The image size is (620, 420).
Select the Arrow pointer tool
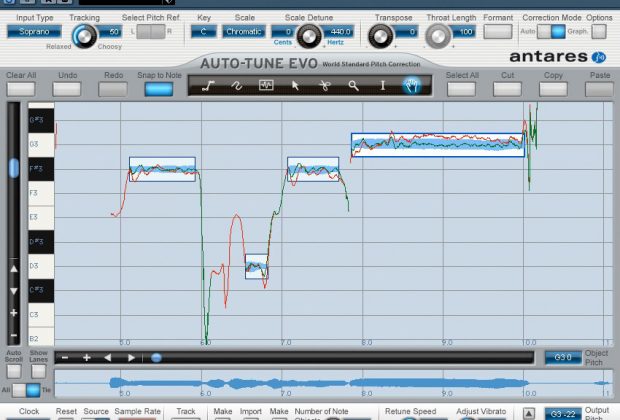[295, 85]
